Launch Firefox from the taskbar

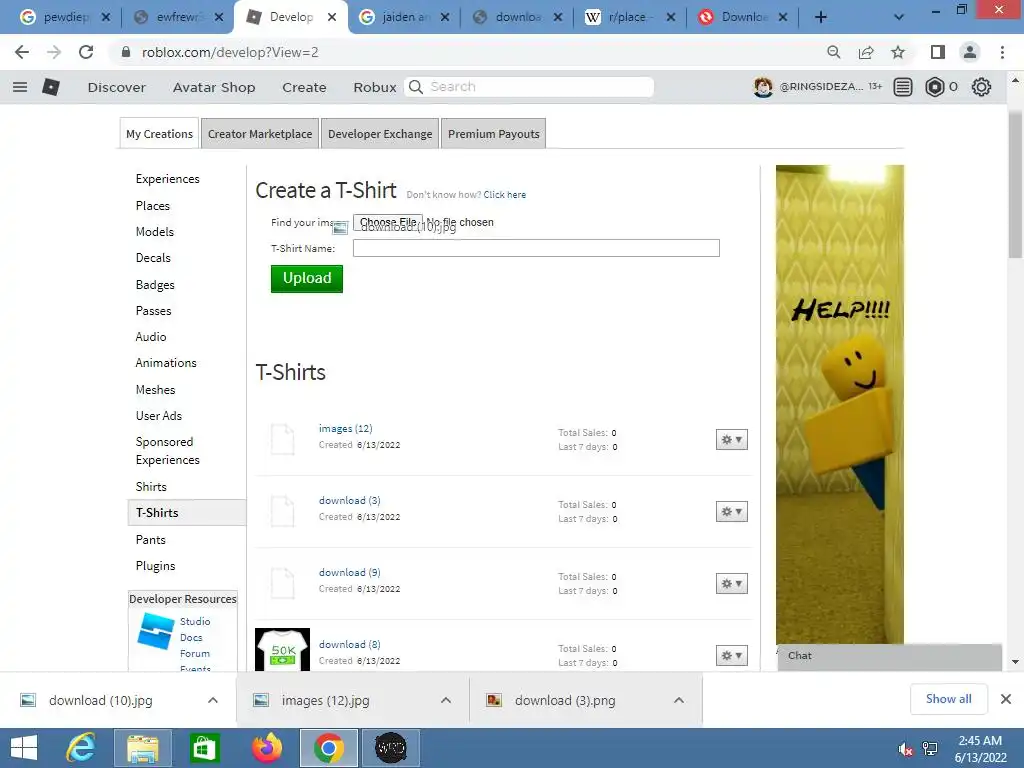267,748
